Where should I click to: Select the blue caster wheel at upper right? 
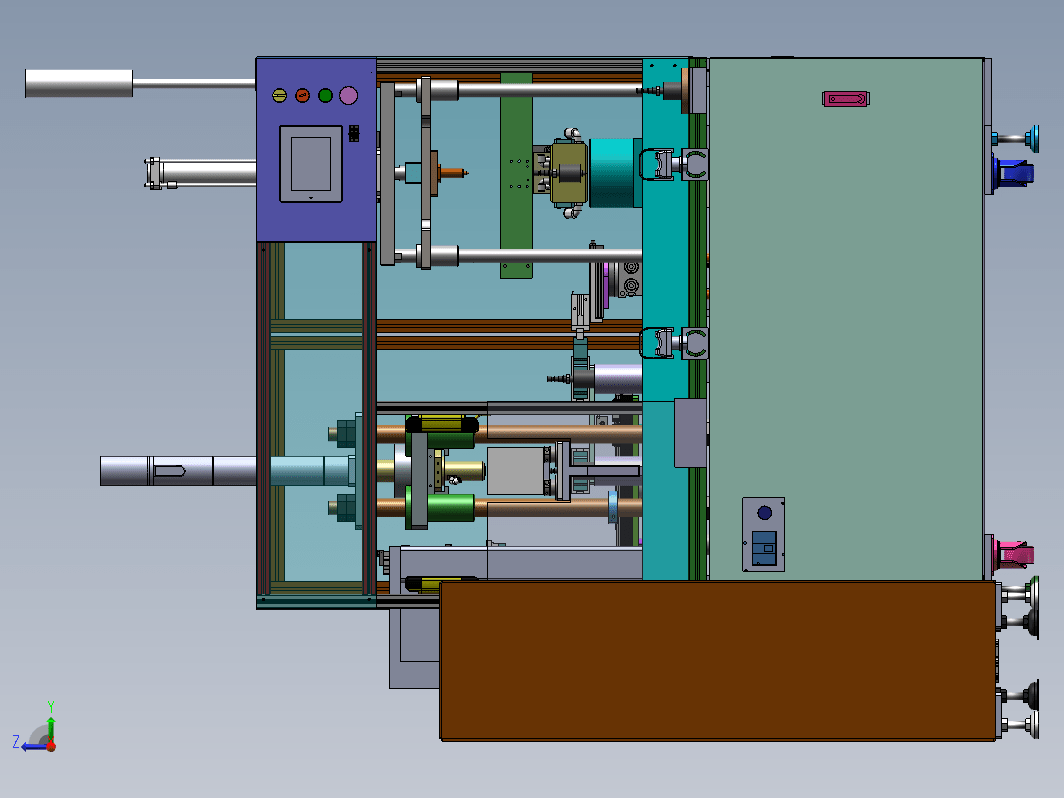[1014, 172]
